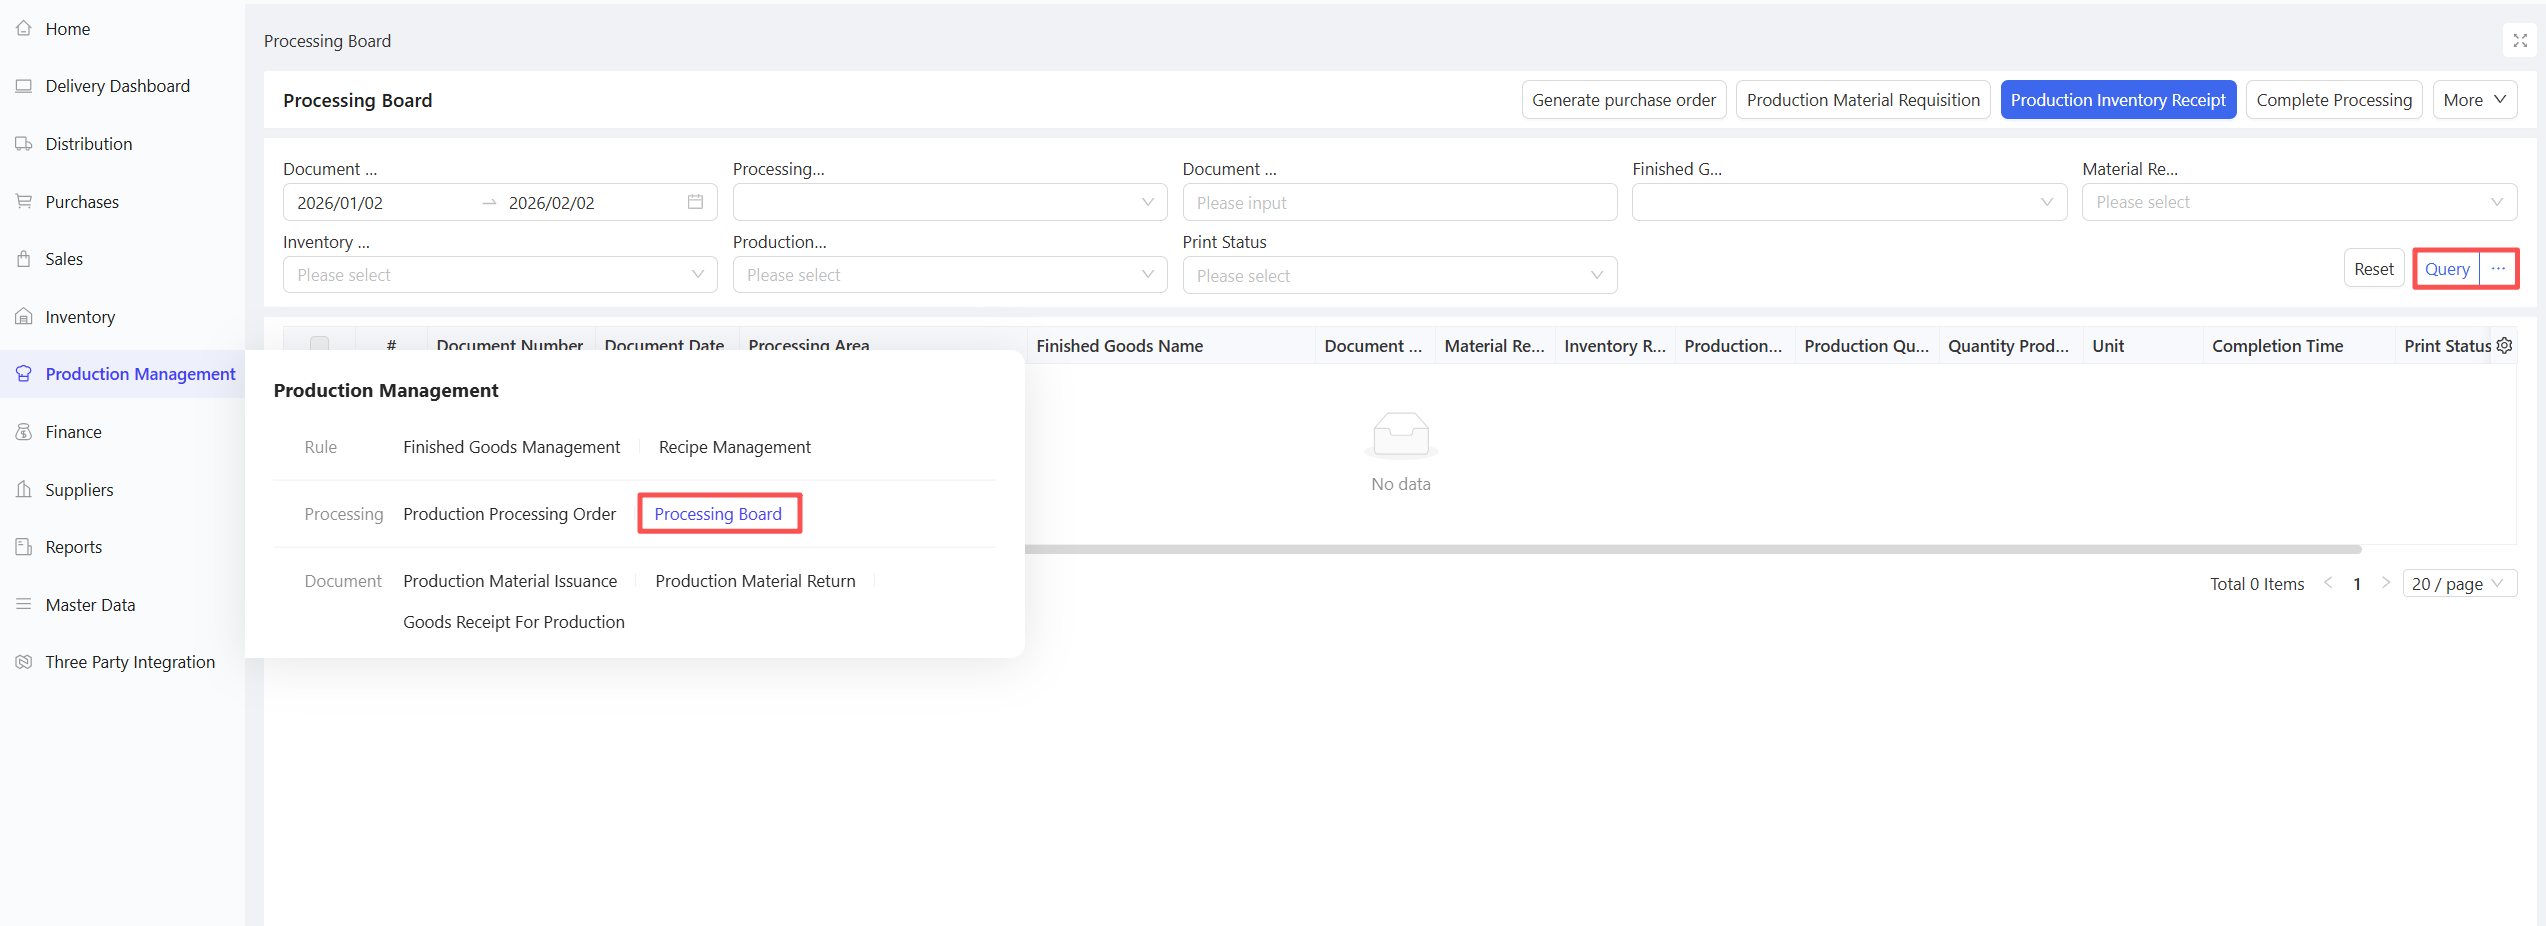The width and height of the screenshot is (2546, 926).
Task: Click the Finance icon in sidebar
Action: click(x=24, y=432)
